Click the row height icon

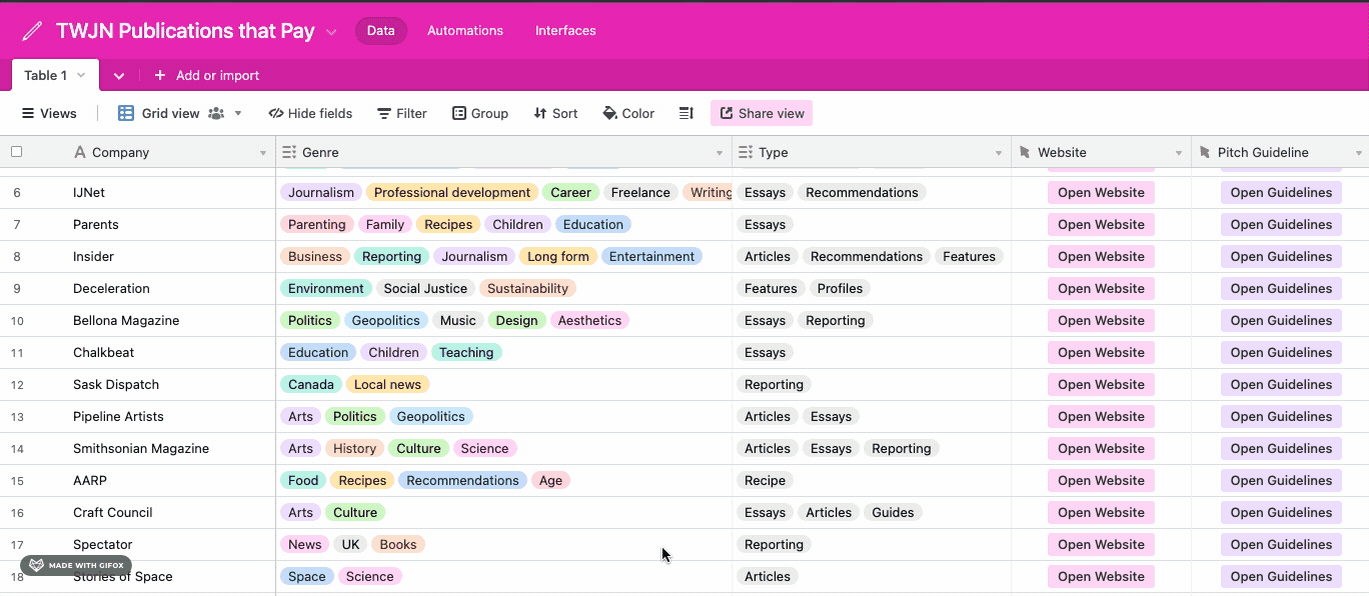pyautogui.click(x=686, y=114)
